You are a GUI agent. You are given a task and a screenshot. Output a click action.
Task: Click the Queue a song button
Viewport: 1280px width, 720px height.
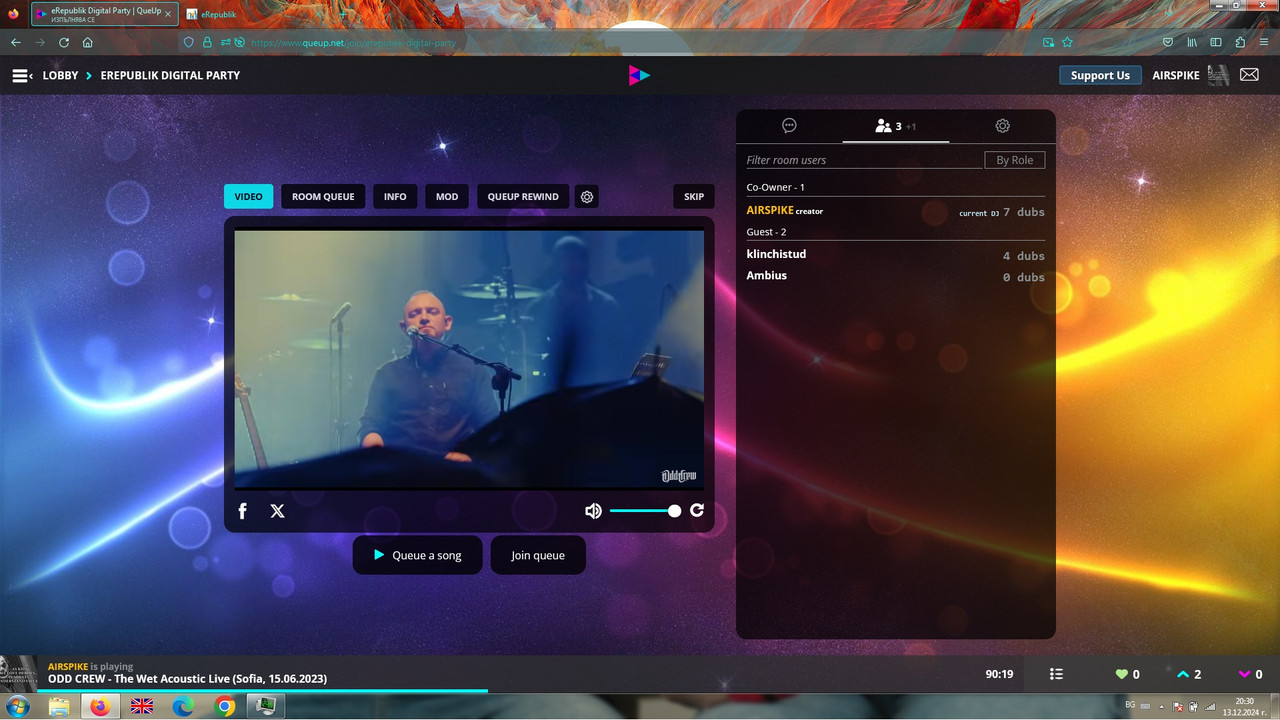coord(417,555)
